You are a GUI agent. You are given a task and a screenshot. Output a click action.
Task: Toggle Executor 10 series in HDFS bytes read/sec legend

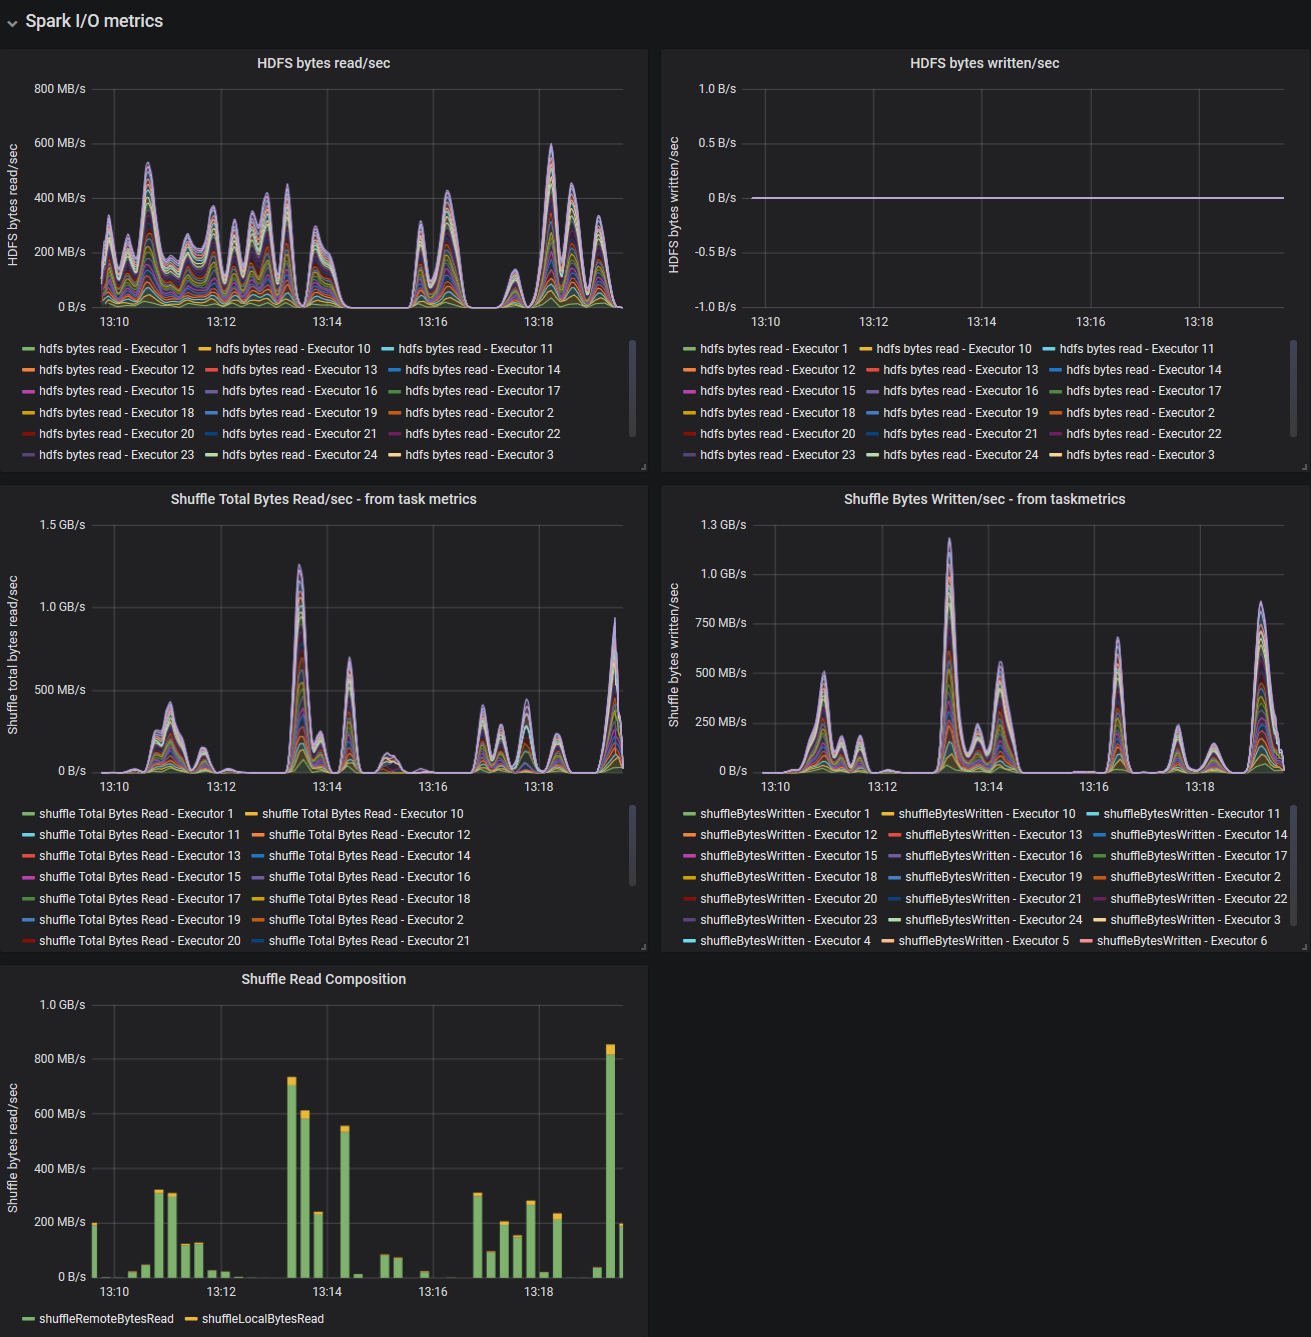(293, 349)
